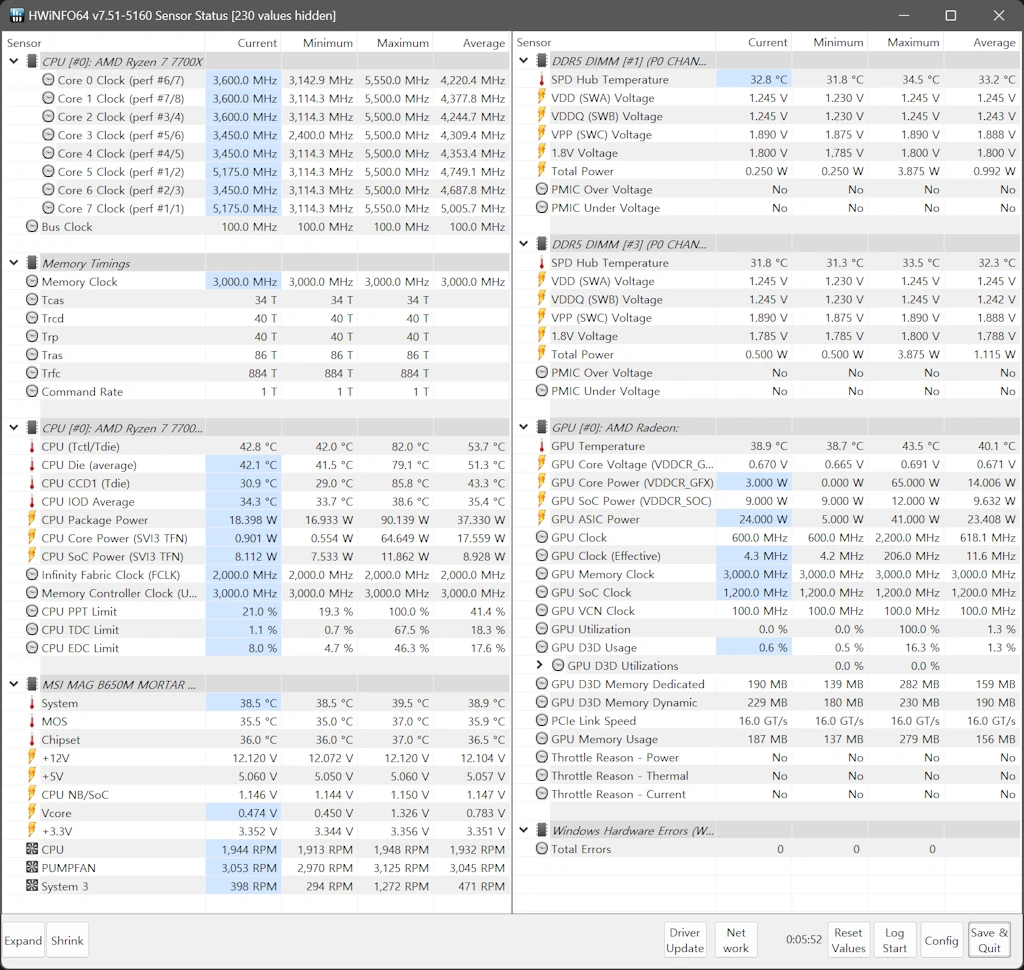Viewport: 1024px width, 970px height.
Task: Click the GPU Temperature thermometer icon
Action: tap(541, 445)
